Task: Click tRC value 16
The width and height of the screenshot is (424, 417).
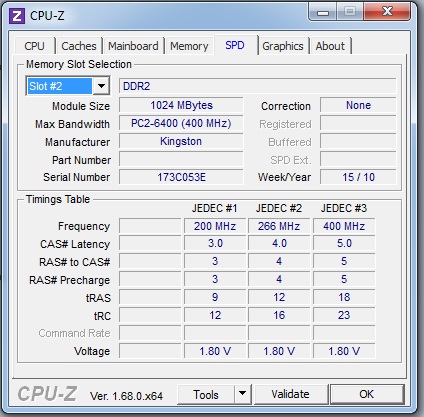Action: [x=279, y=315]
